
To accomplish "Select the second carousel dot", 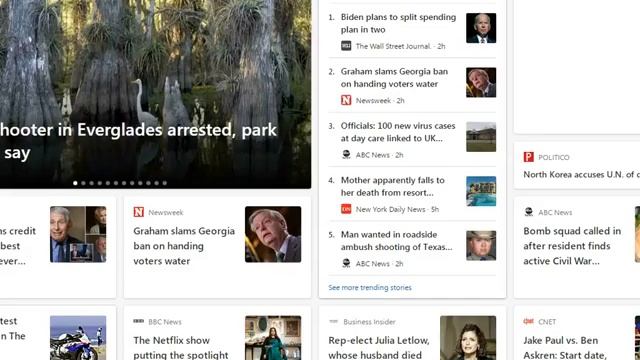I will 83,183.
